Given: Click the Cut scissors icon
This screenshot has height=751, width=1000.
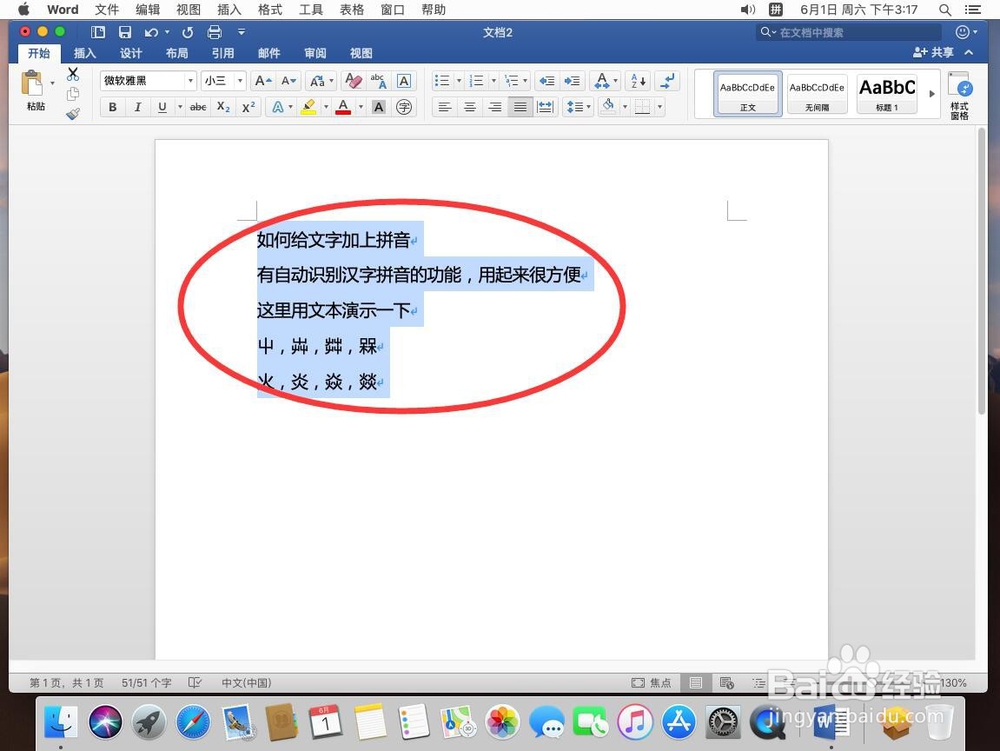Looking at the screenshot, I should [73, 74].
